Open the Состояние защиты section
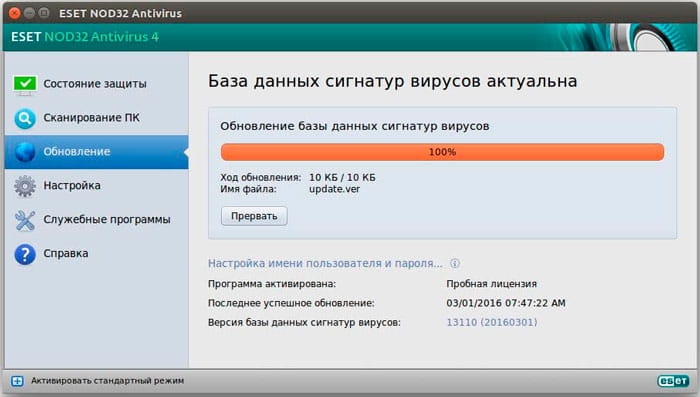This screenshot has height=397, width=700. pyautogui.click(x=96, y=84)
